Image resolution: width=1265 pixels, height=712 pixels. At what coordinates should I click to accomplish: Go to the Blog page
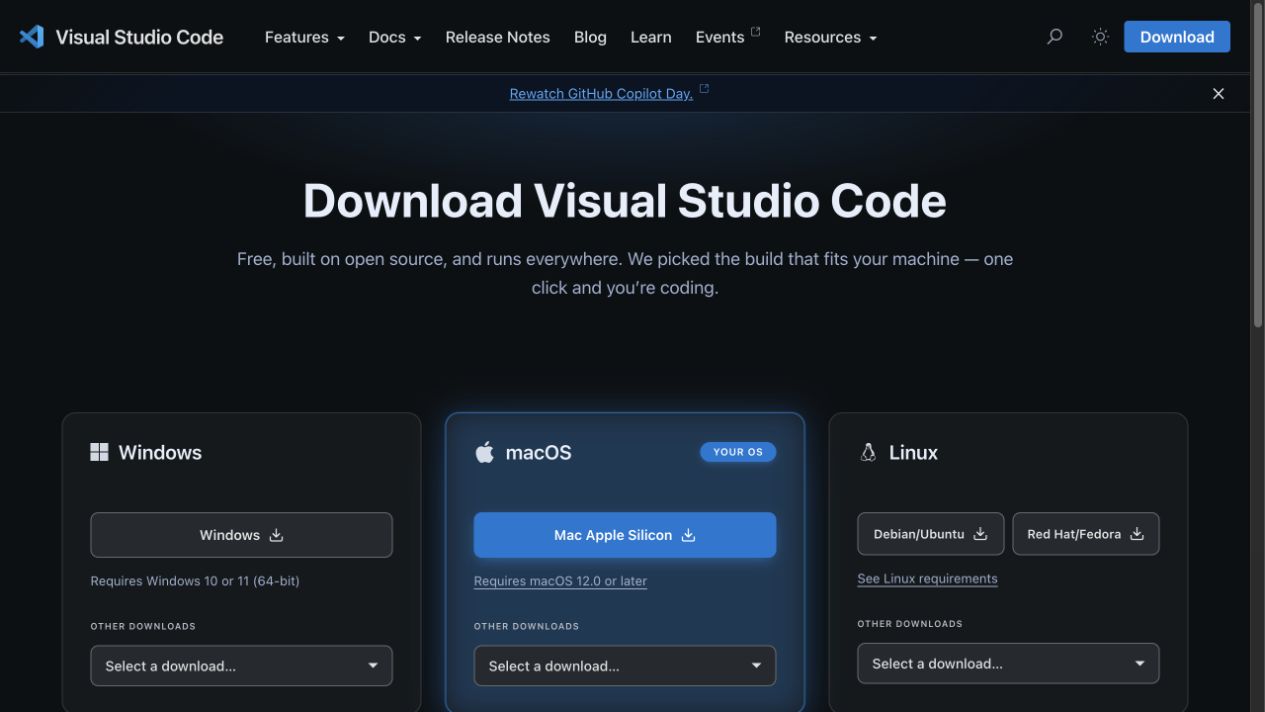(590, 37)
